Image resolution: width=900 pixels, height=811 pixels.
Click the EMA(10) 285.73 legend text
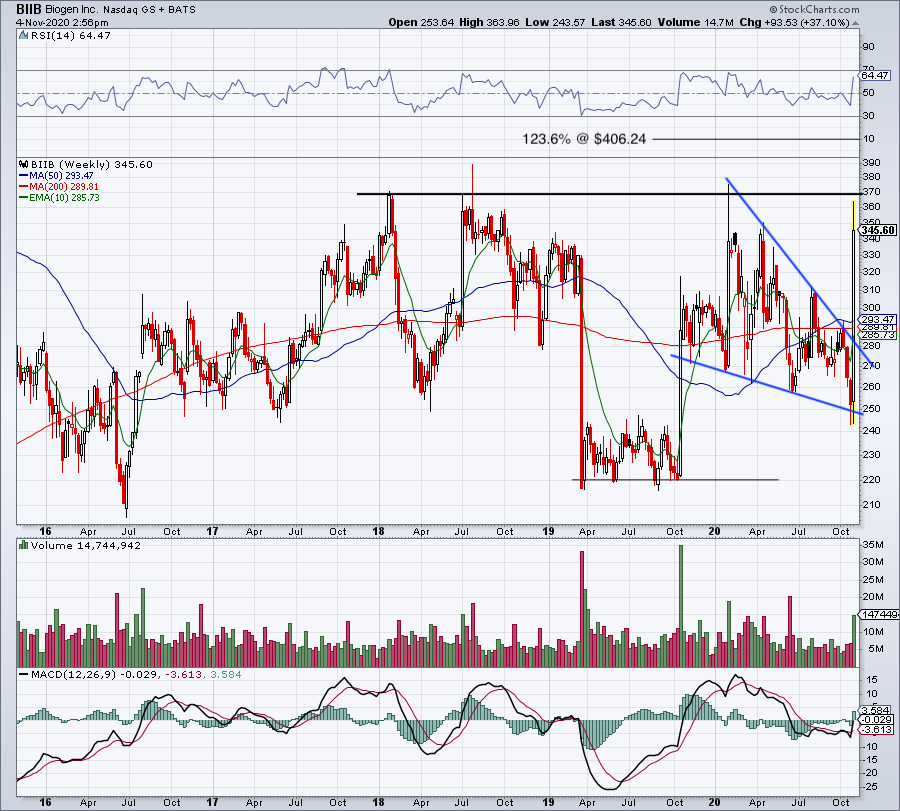pyautogui.click(x=64, y=197)
